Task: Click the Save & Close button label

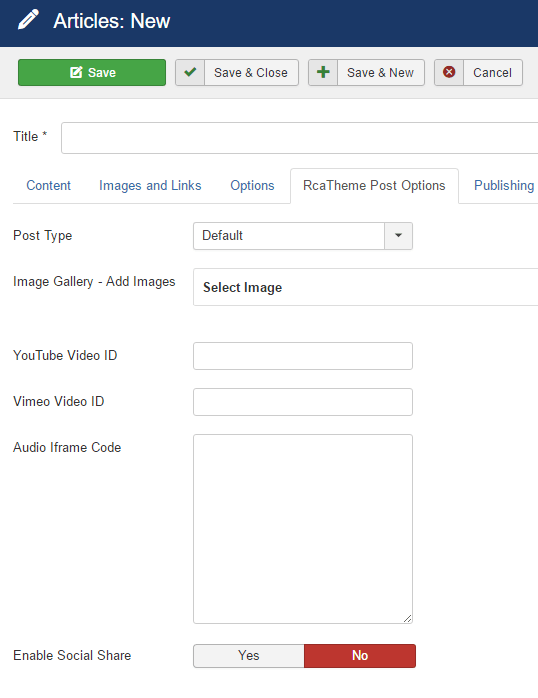Action: [x=251, y=73]
